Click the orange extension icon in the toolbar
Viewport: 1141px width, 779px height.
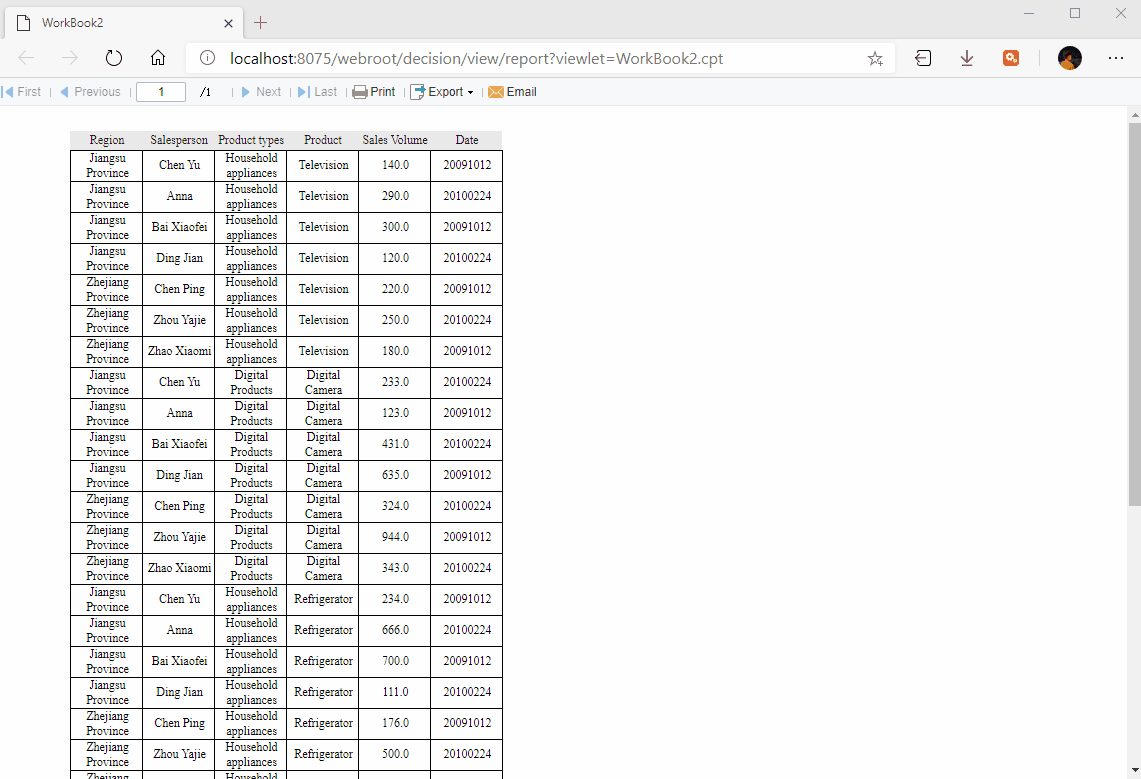point(1011,58)
